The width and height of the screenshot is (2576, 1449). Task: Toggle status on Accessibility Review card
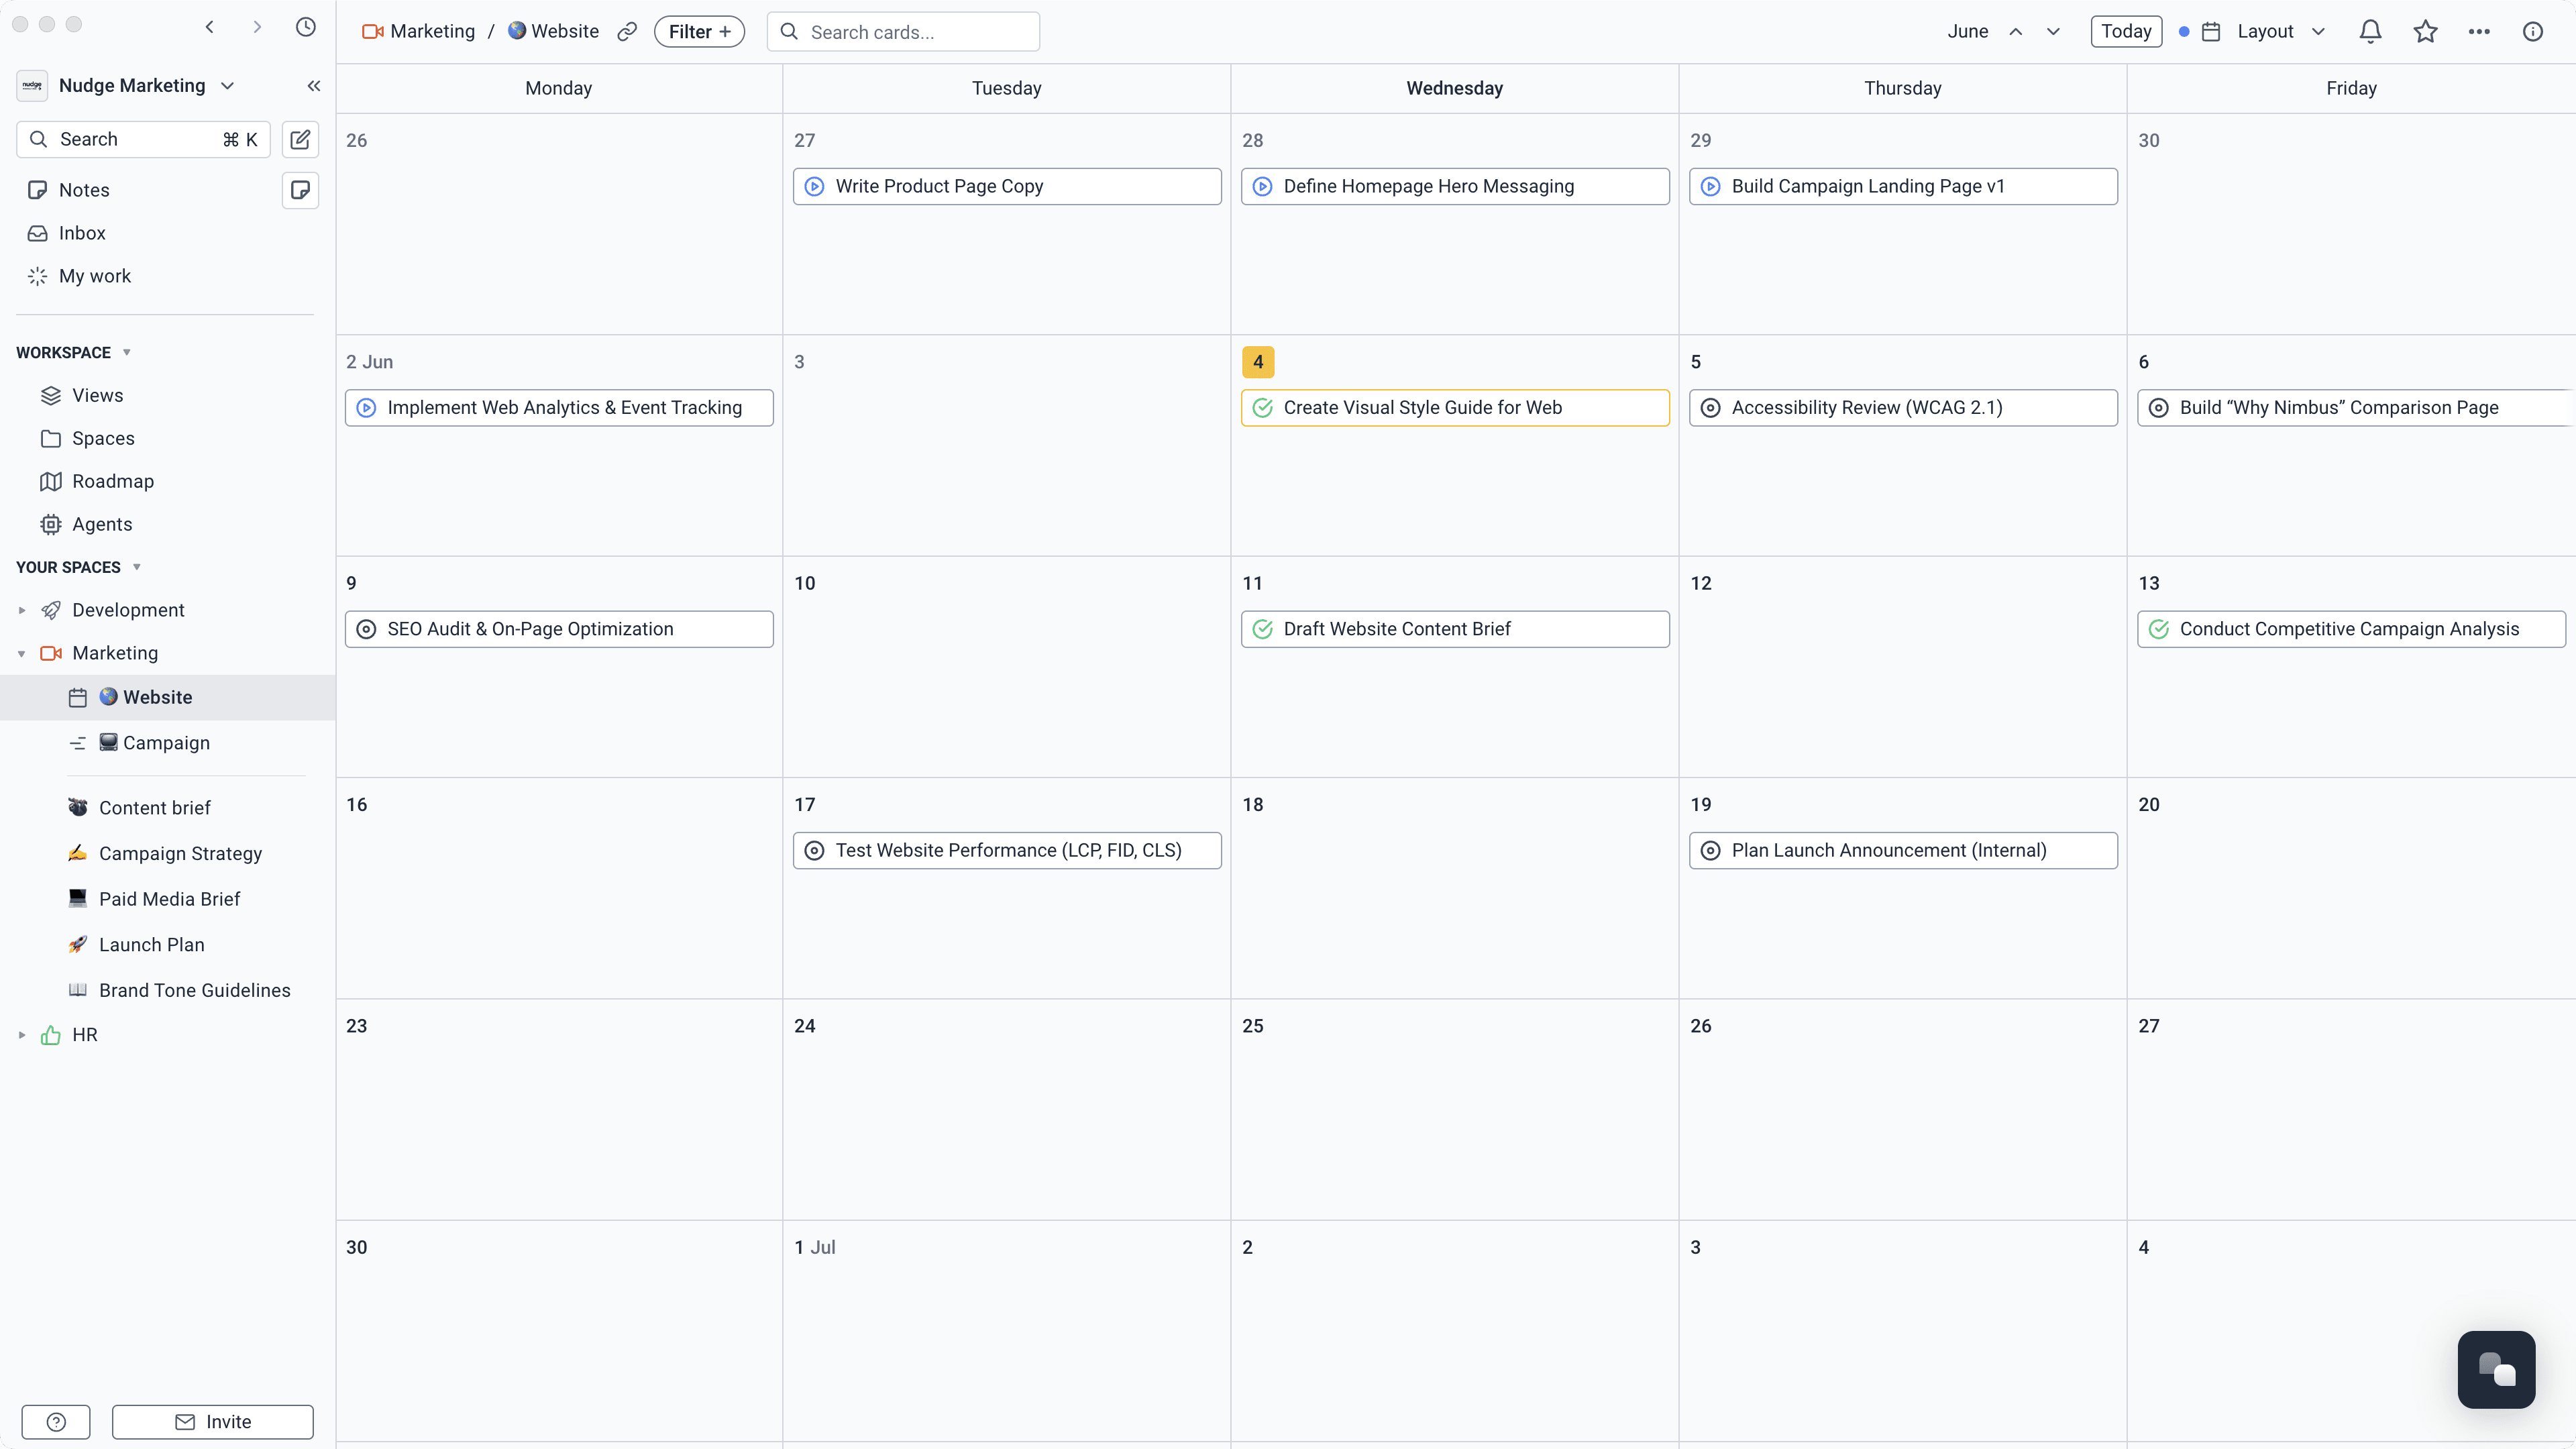click(1711, 408)
